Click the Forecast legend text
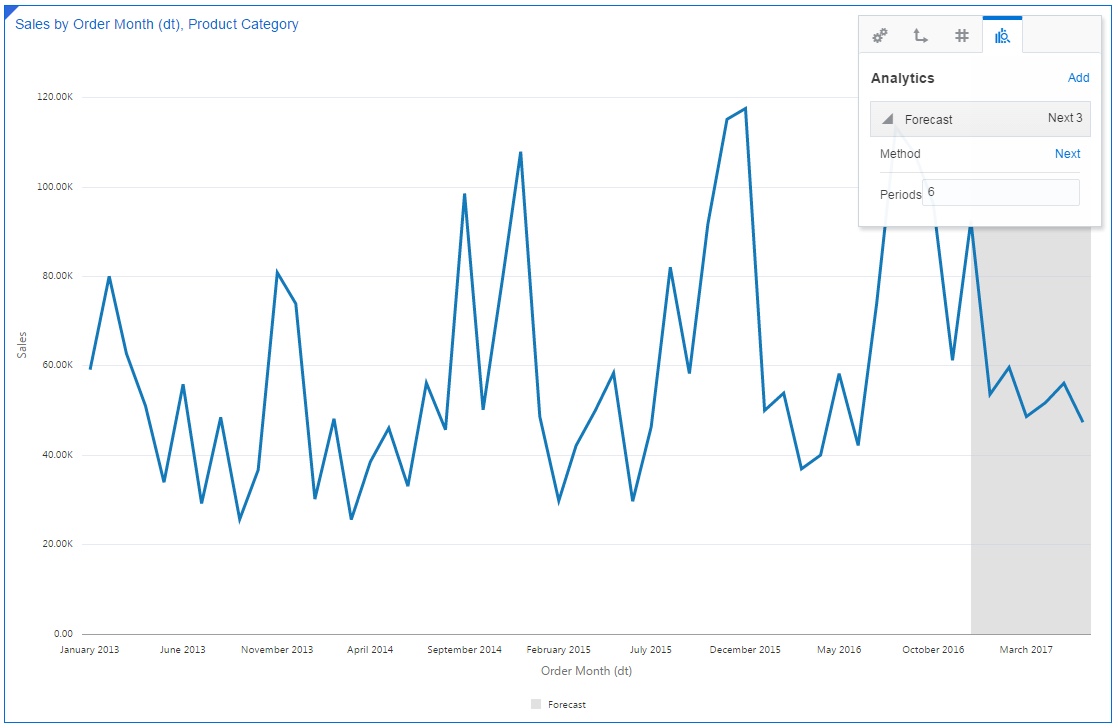1118x728 pixels. tap(565, 704)
